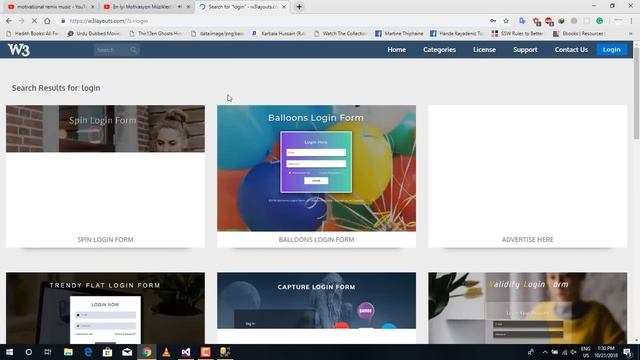The image size is (640, 360).
Task: Click BALLOONS LOGIN FORM title link
Action: point(316,240)
